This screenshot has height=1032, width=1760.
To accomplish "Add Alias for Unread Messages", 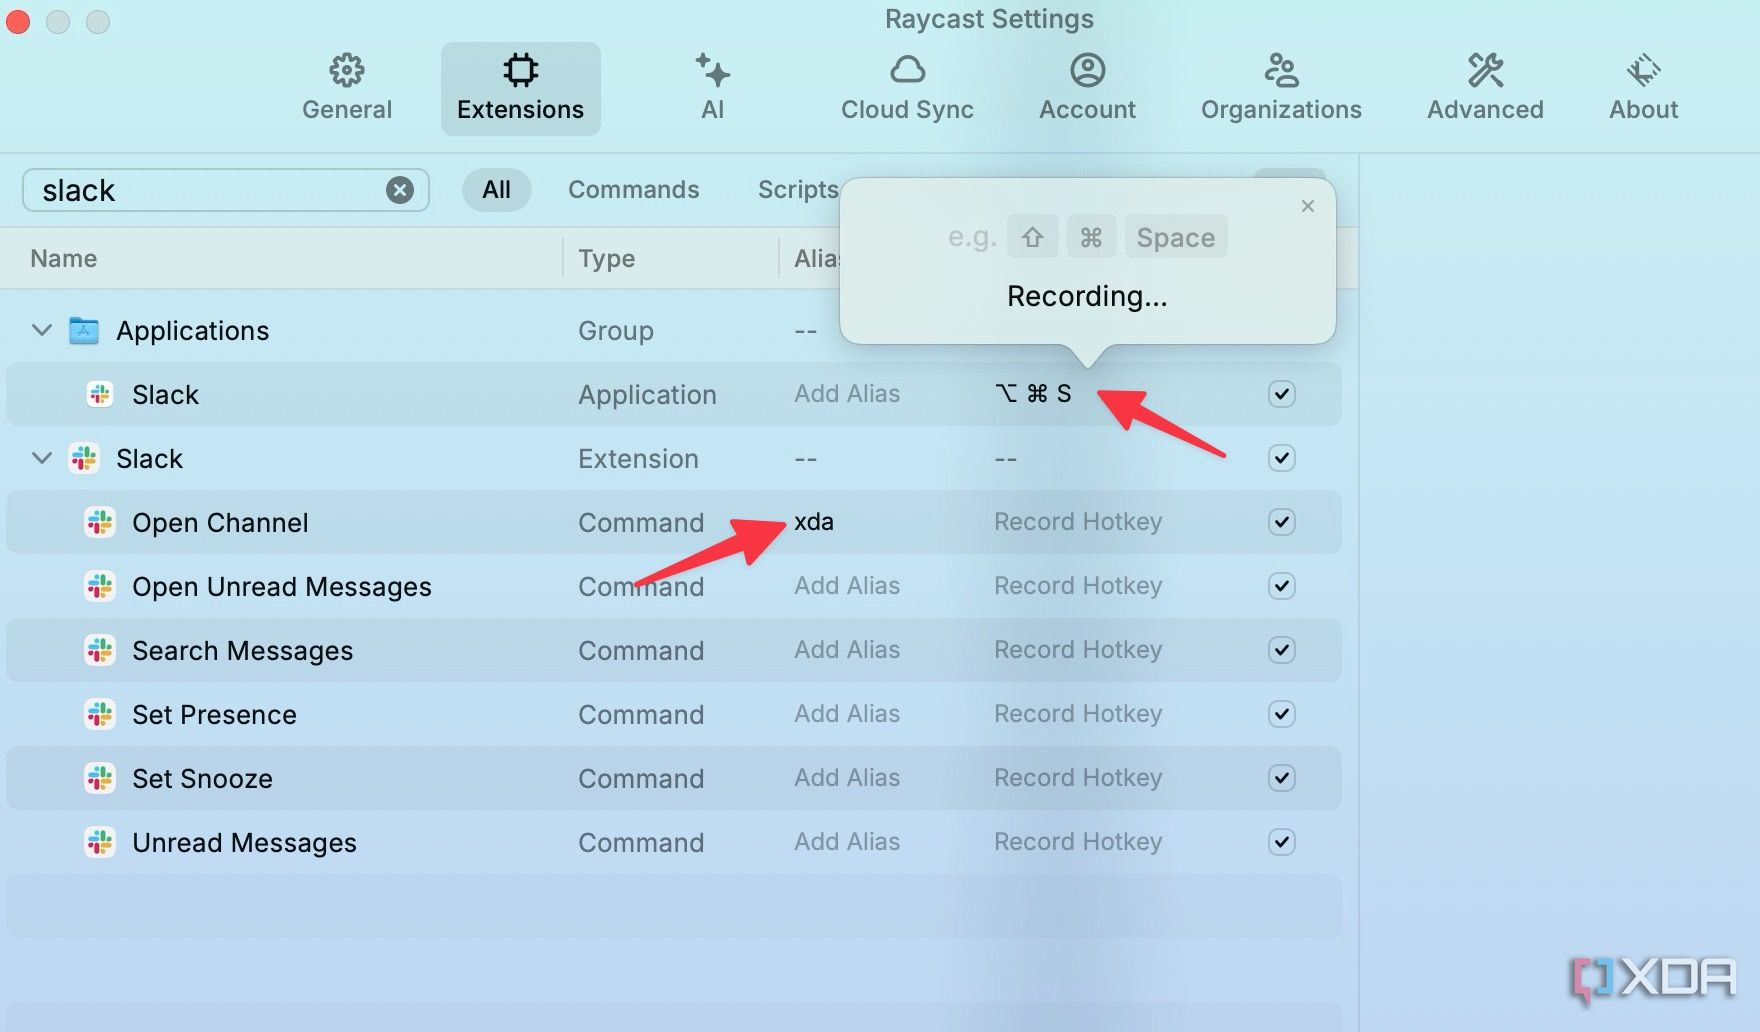I will point(847,842).
